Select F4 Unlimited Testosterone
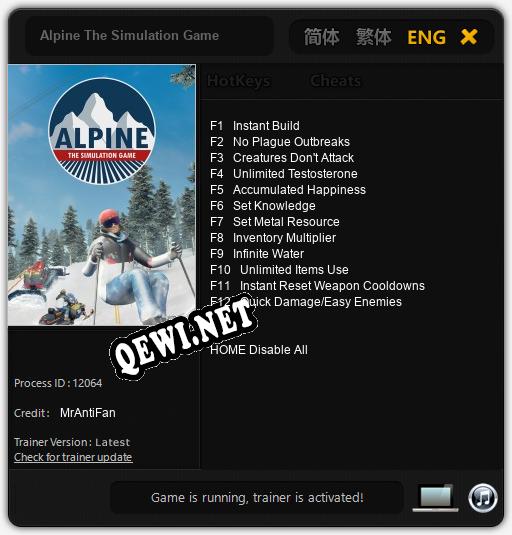 [x=284, y=174]
